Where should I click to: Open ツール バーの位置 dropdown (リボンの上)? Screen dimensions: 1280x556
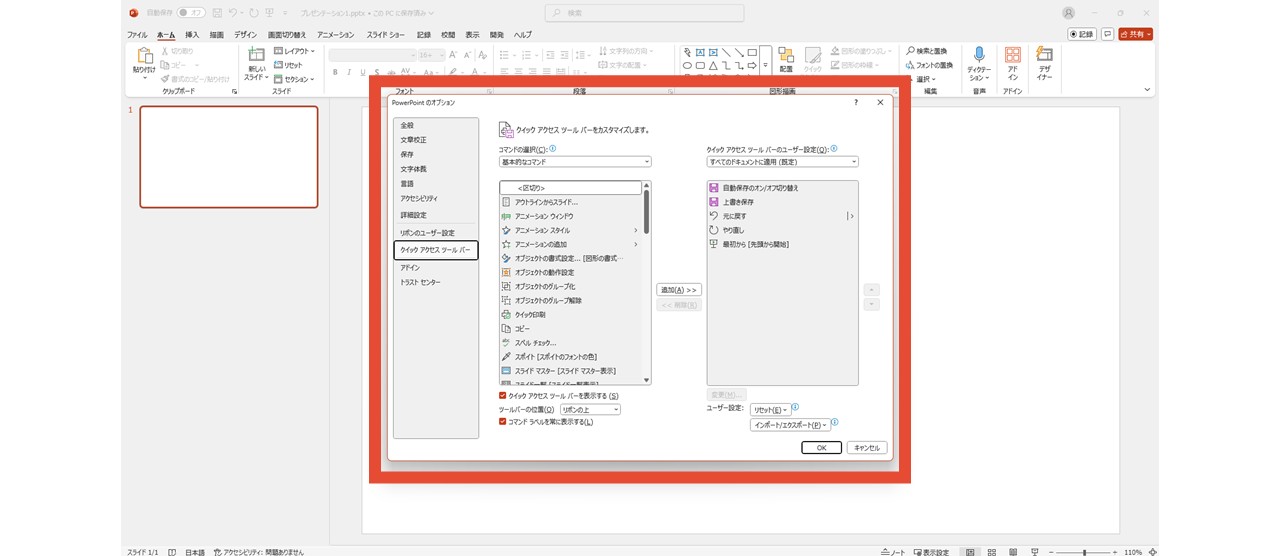(590, 409)
